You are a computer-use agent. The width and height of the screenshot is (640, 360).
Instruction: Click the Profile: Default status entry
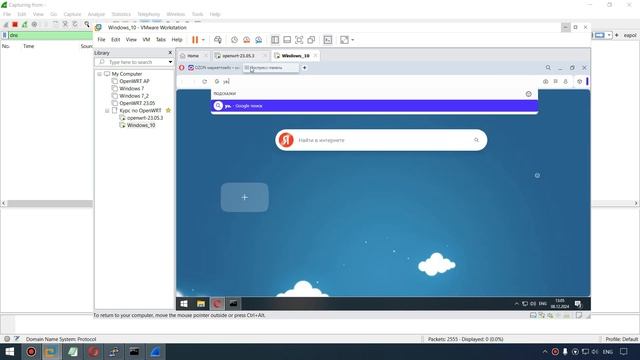[x=622, y=339]
